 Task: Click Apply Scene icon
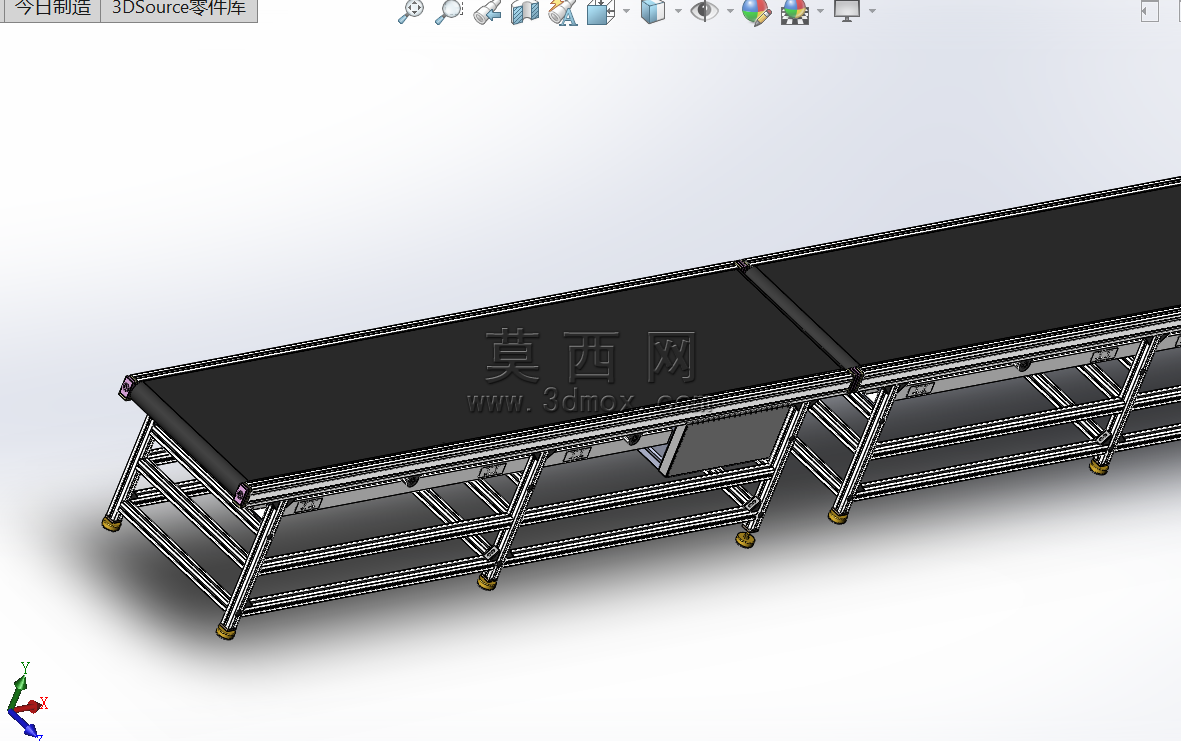click(x=795, y=12)
